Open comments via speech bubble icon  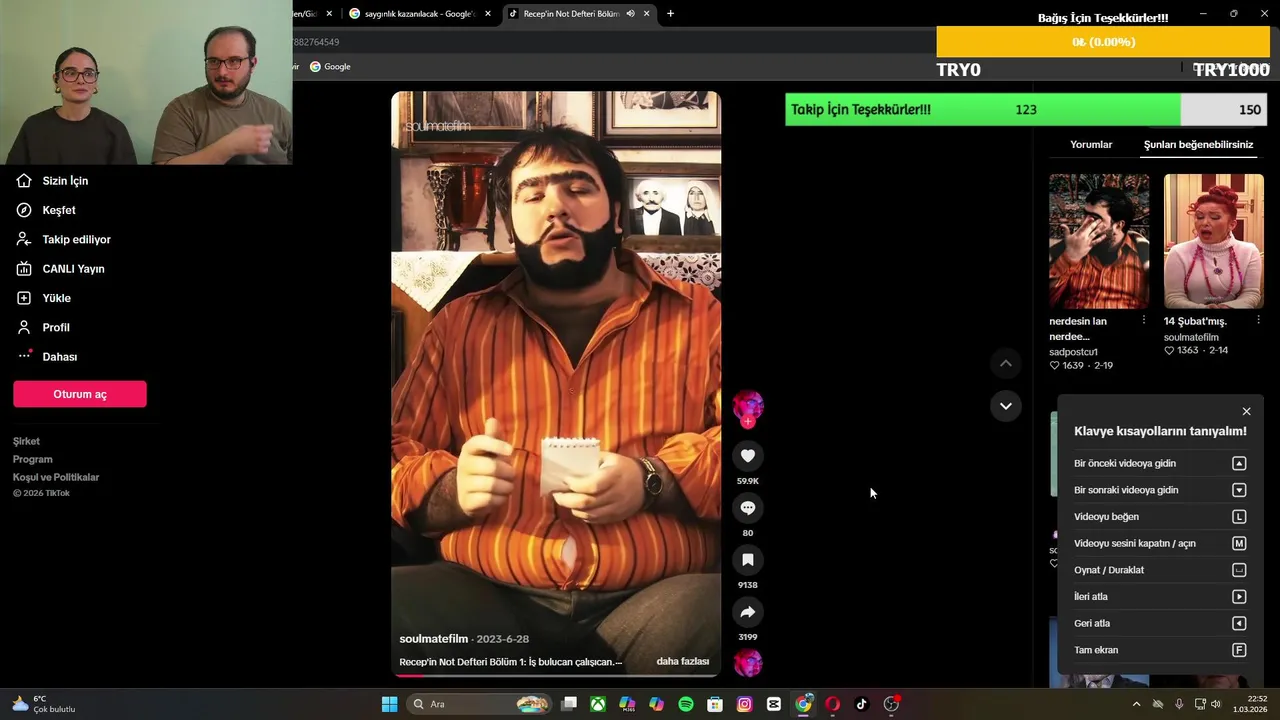pyautogui.click(x=747, y=508)
